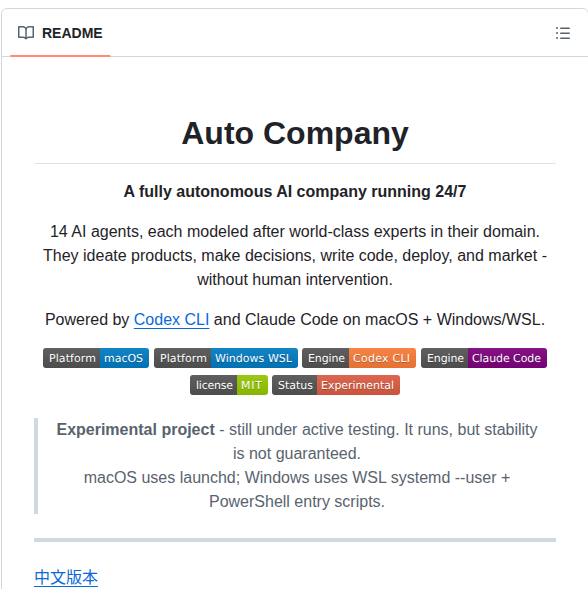The width and height of the screenshot is (588, 589).
Task: Click the Platform Windows WSL badge
Action: pos(226,358)
